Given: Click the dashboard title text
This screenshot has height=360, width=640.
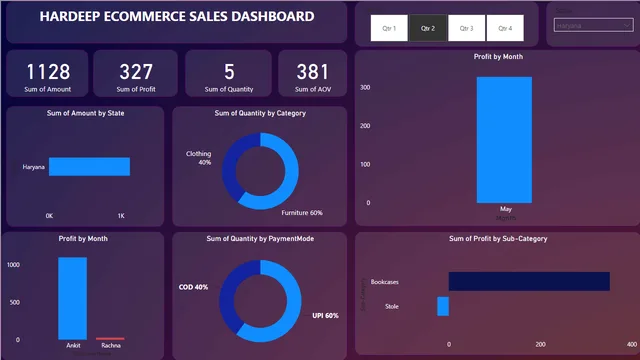Looking at the screenshot, I should click(177, 16).
